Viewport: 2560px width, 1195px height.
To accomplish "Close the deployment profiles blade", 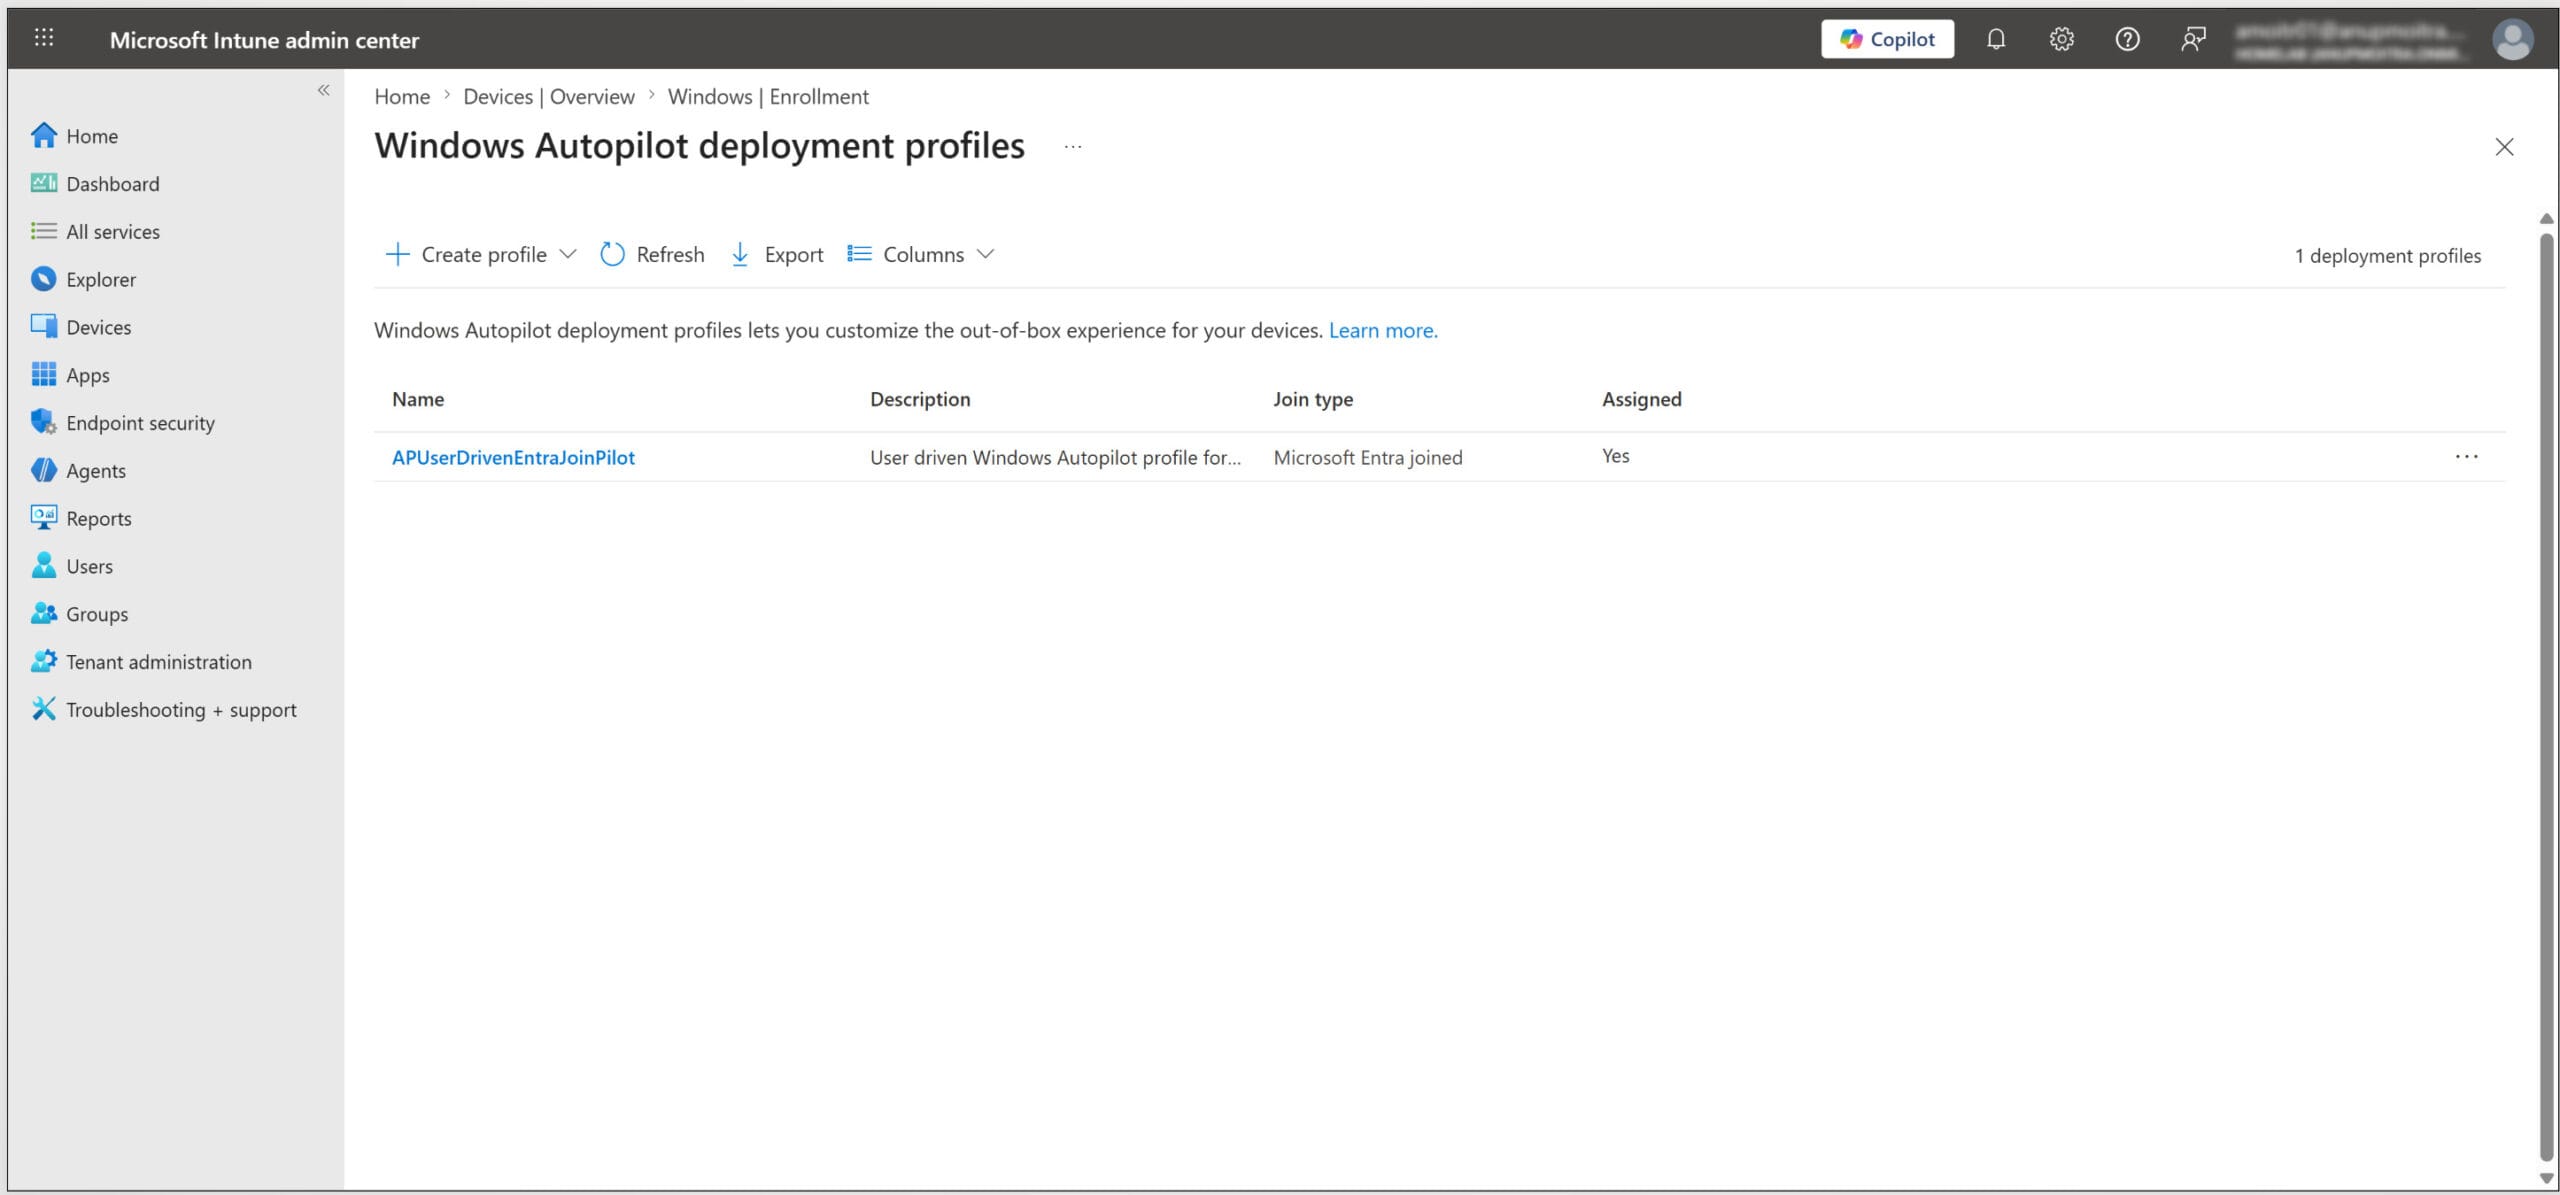I will [2504, 147].
